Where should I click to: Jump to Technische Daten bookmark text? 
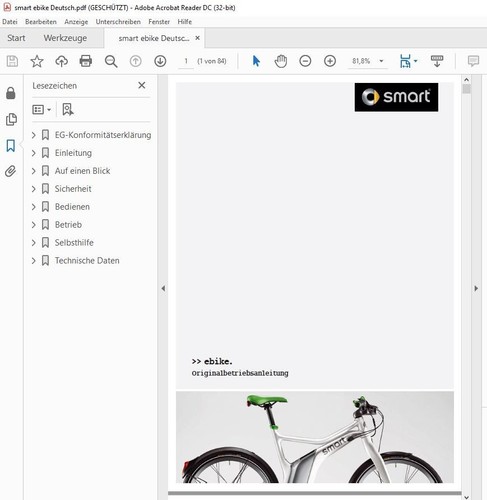(x=87, y=261)
